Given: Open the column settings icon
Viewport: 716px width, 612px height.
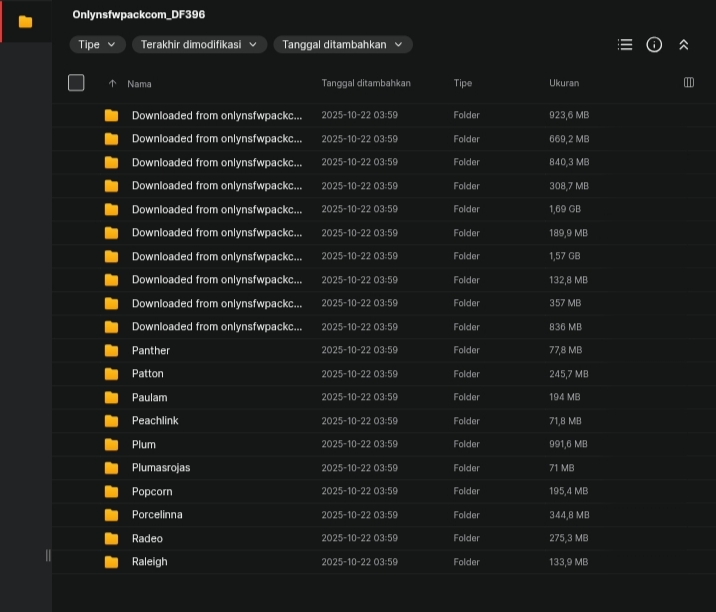Looking at the screenshot, I should [688, 83].
